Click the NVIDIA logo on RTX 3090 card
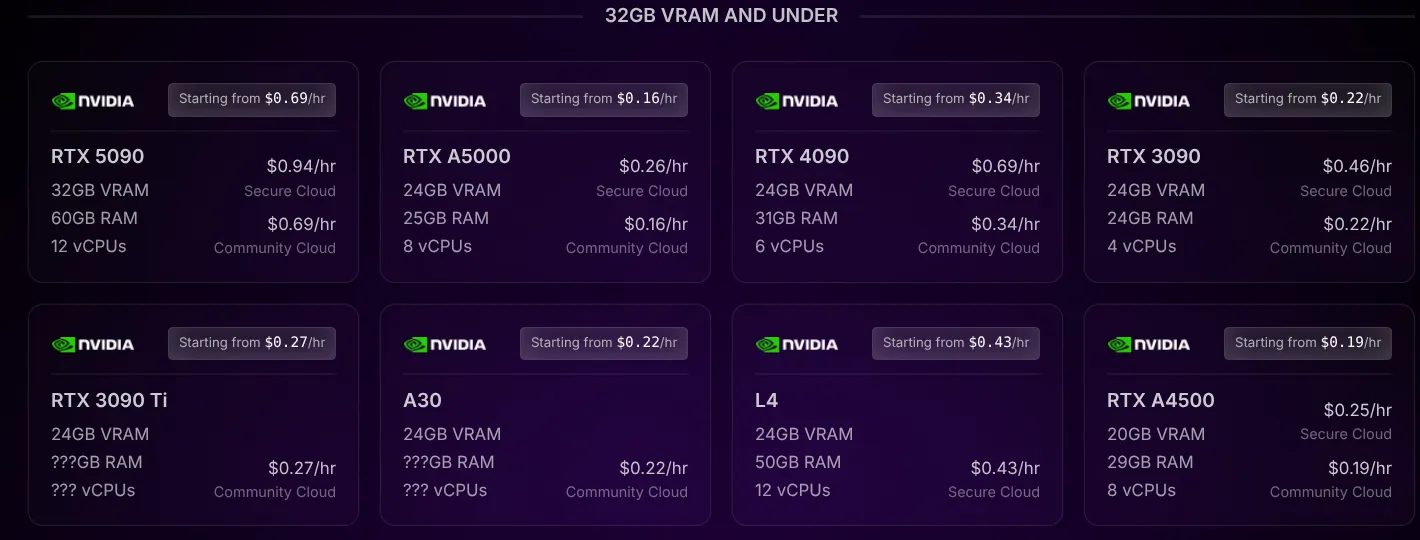Screen dimensions: 1420x540 click(x=1149, y=101)
